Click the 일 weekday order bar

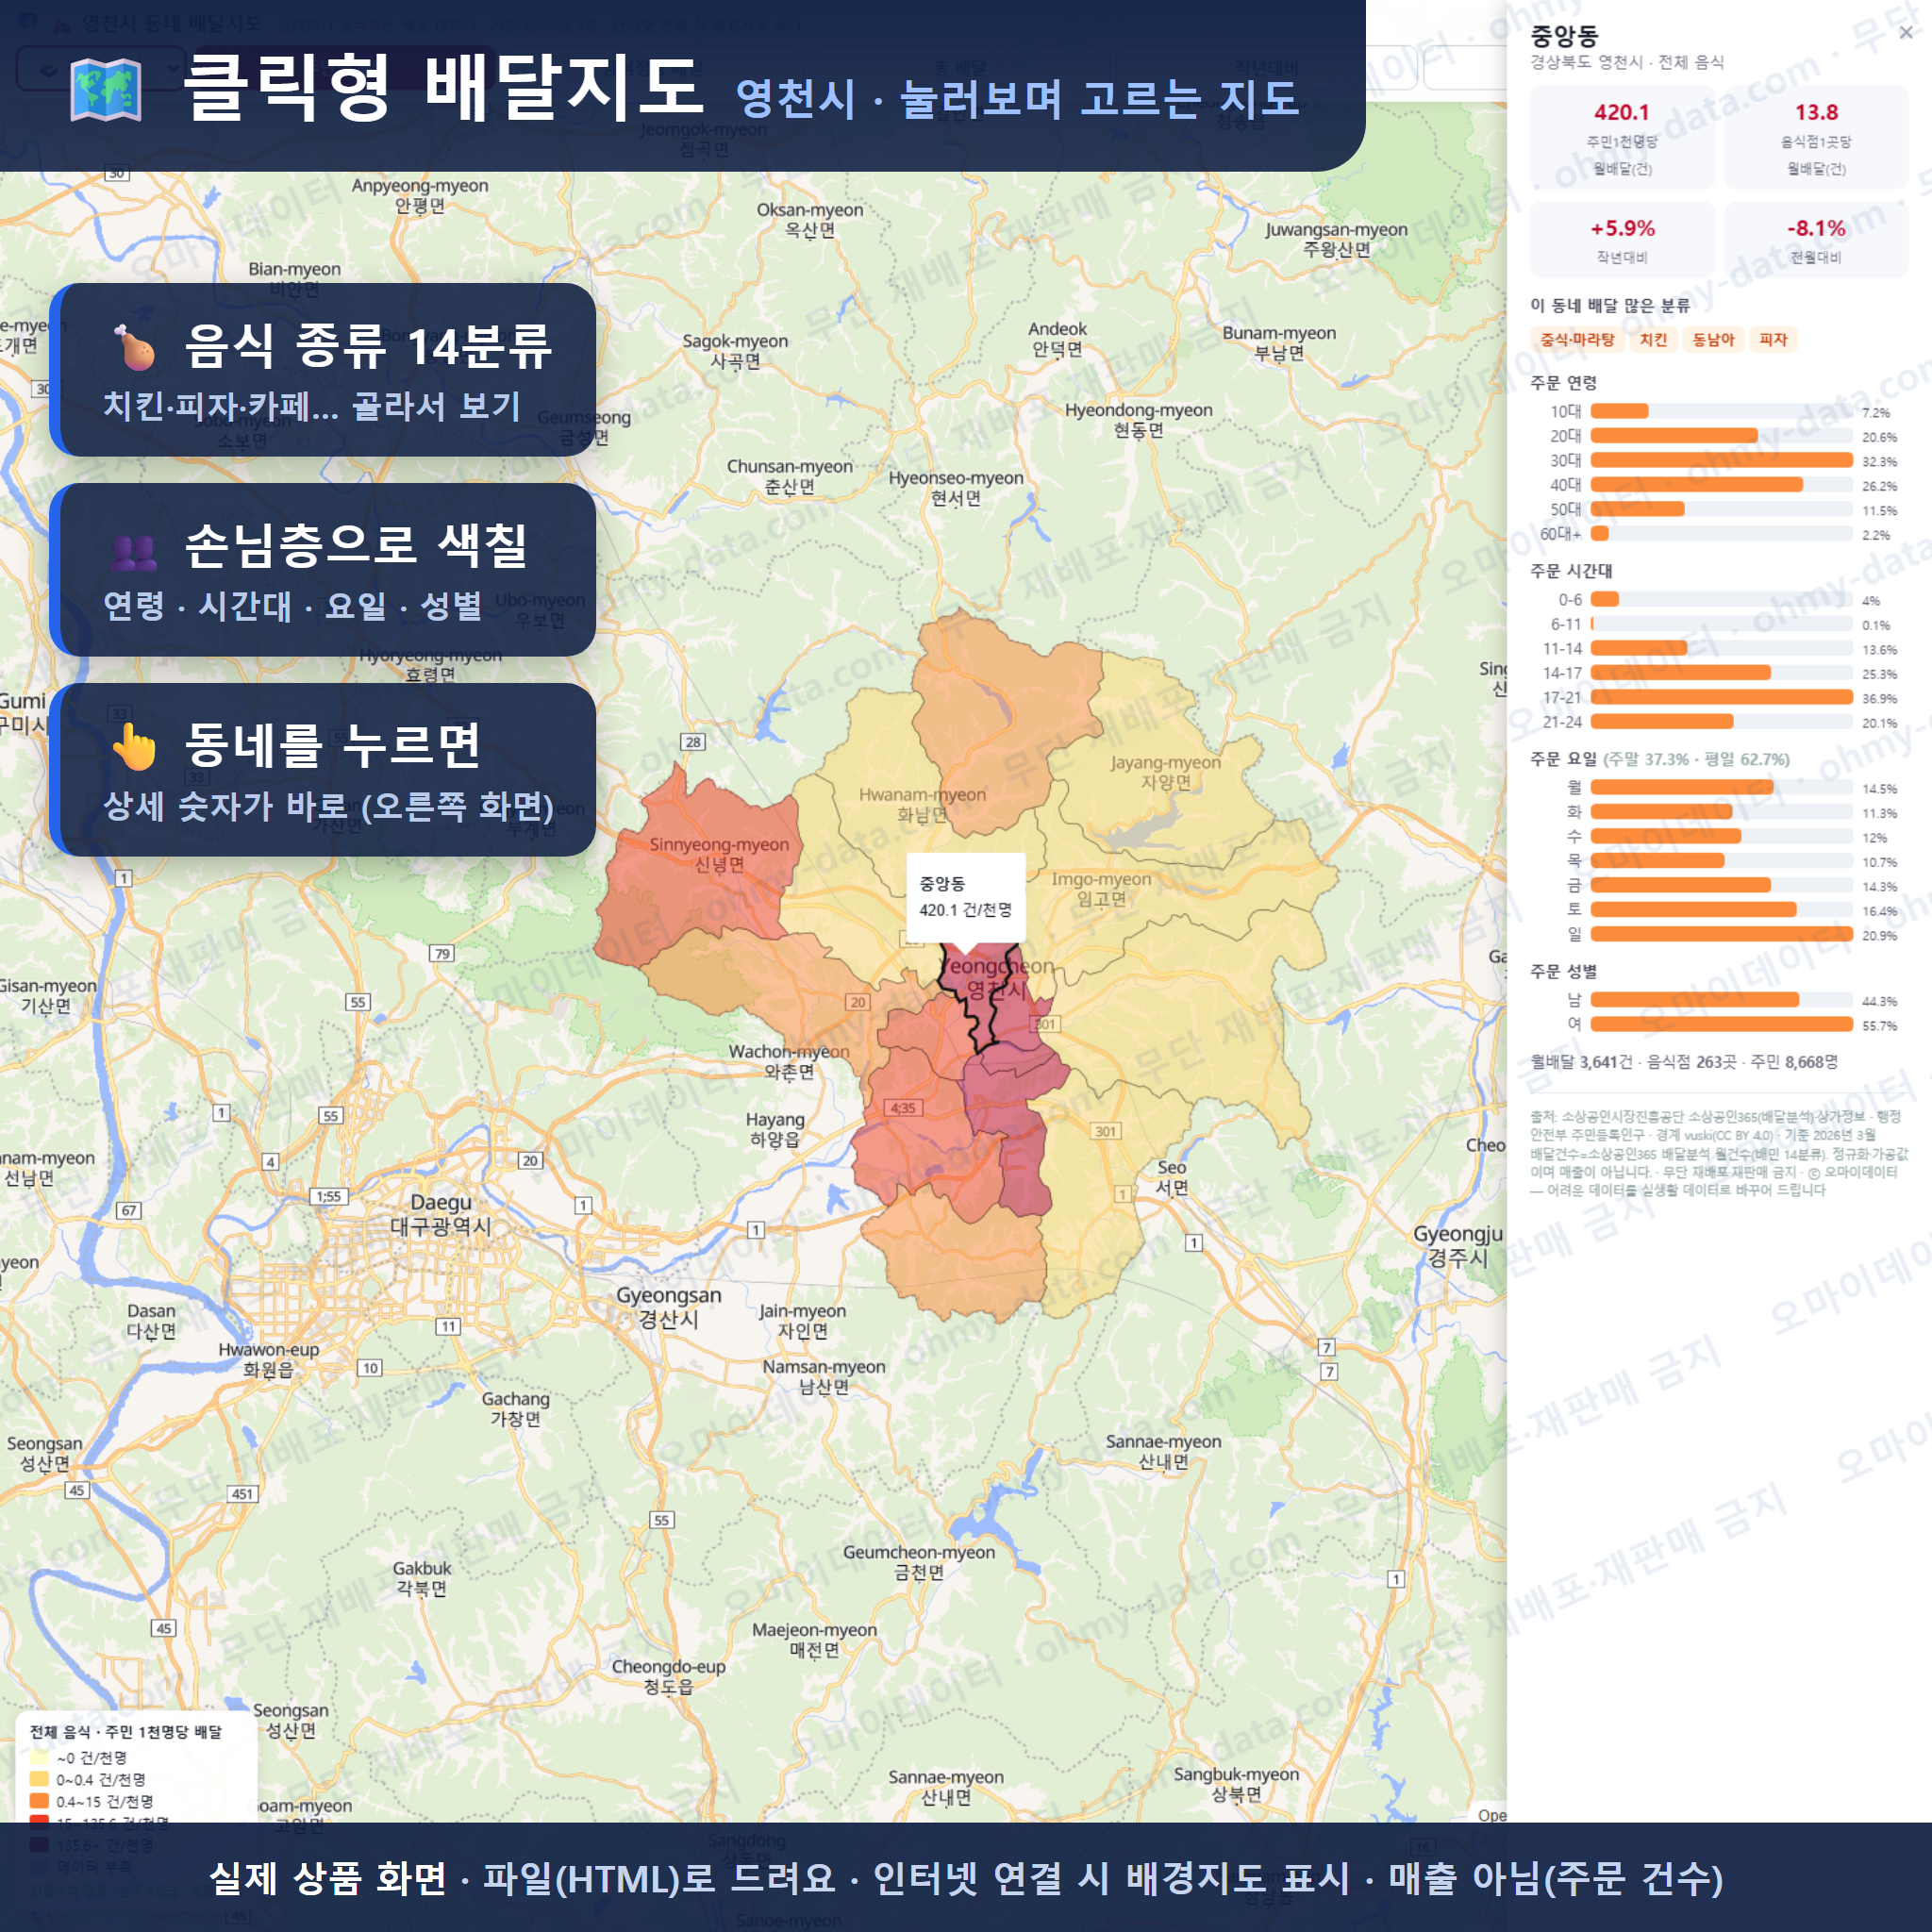click(x=1721, y=934)
